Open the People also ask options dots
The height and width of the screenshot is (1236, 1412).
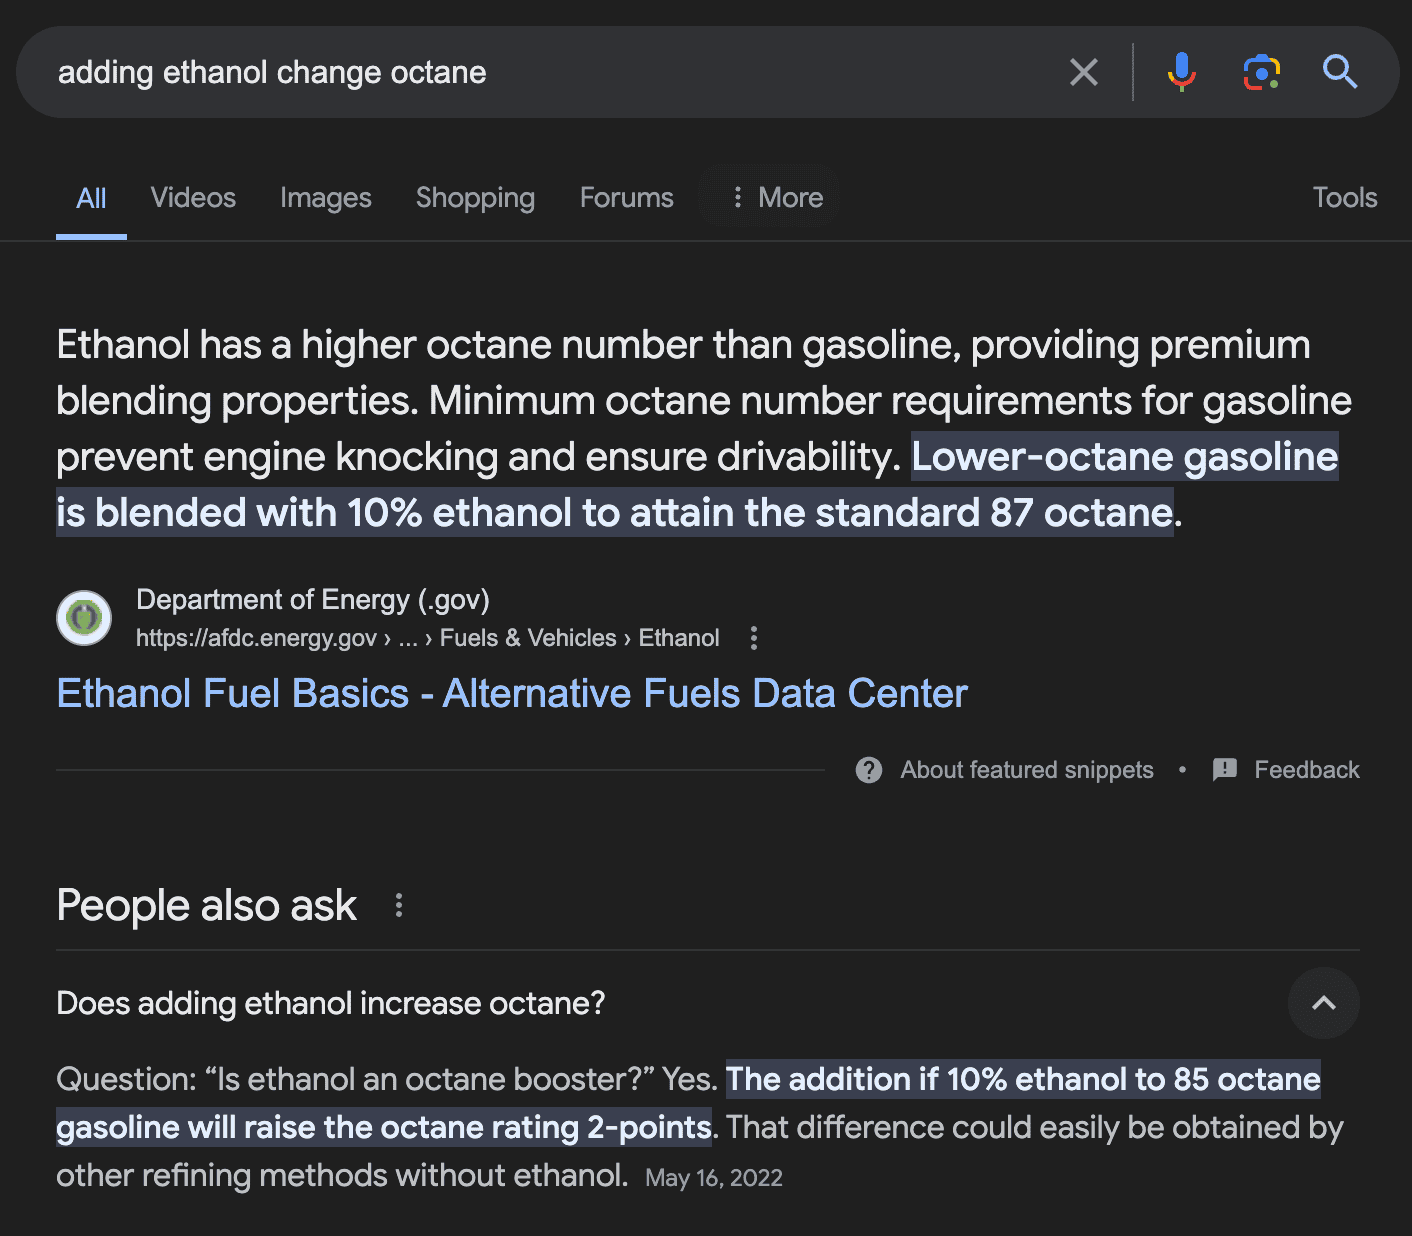click(x=399, y=905)
